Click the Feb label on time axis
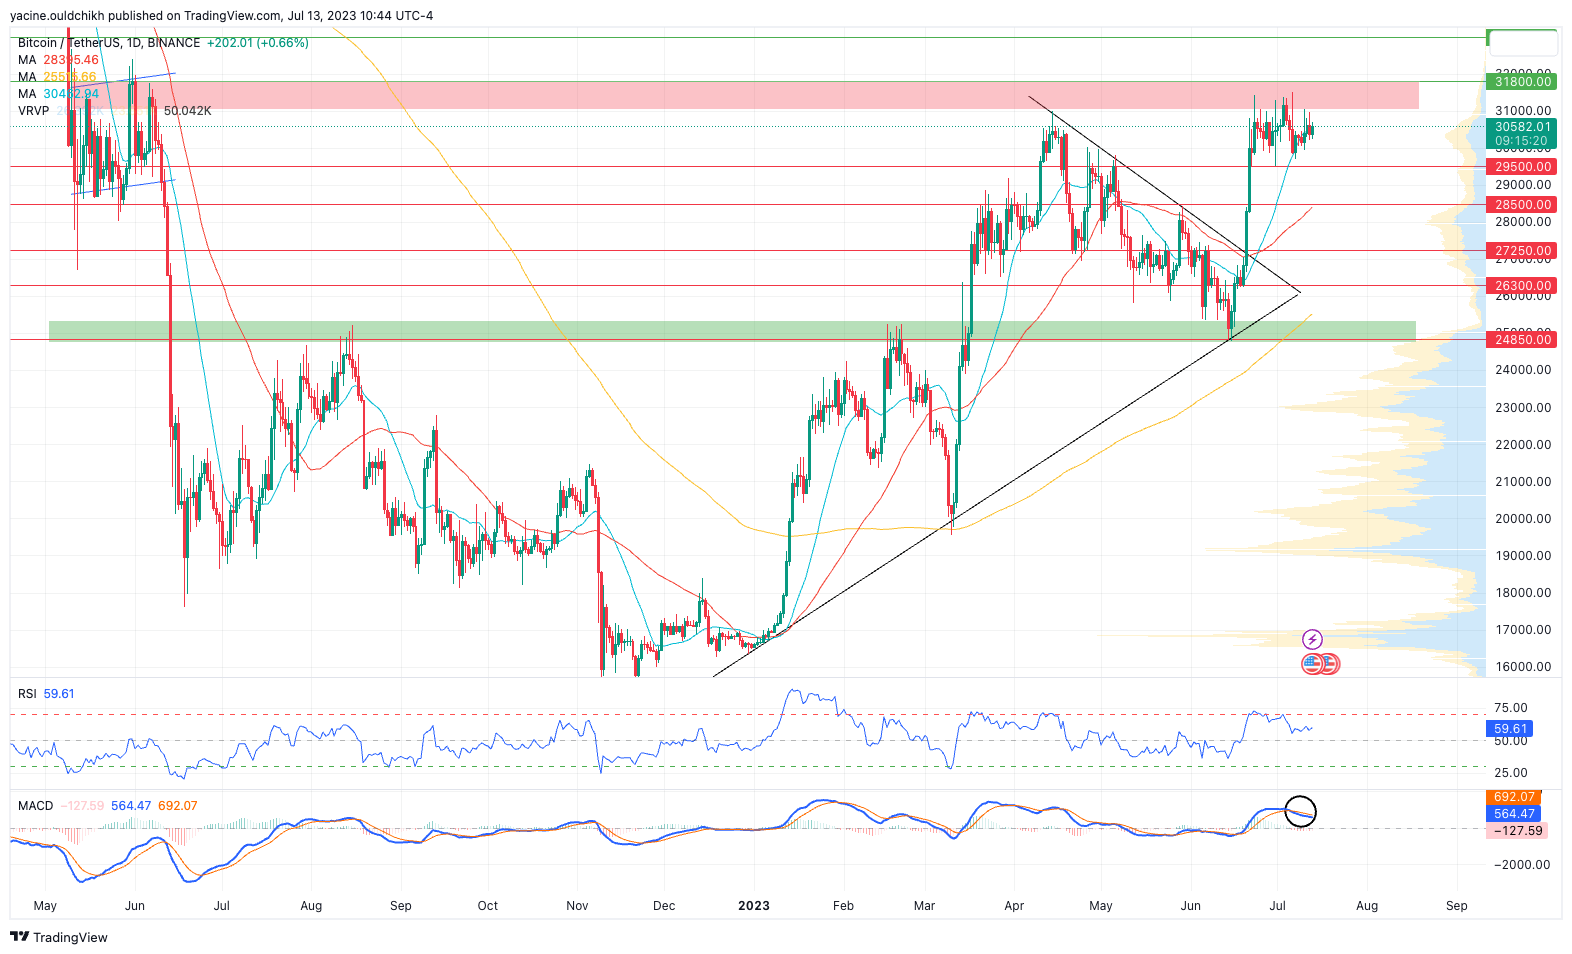1572x954 pixels. (843, 906)
